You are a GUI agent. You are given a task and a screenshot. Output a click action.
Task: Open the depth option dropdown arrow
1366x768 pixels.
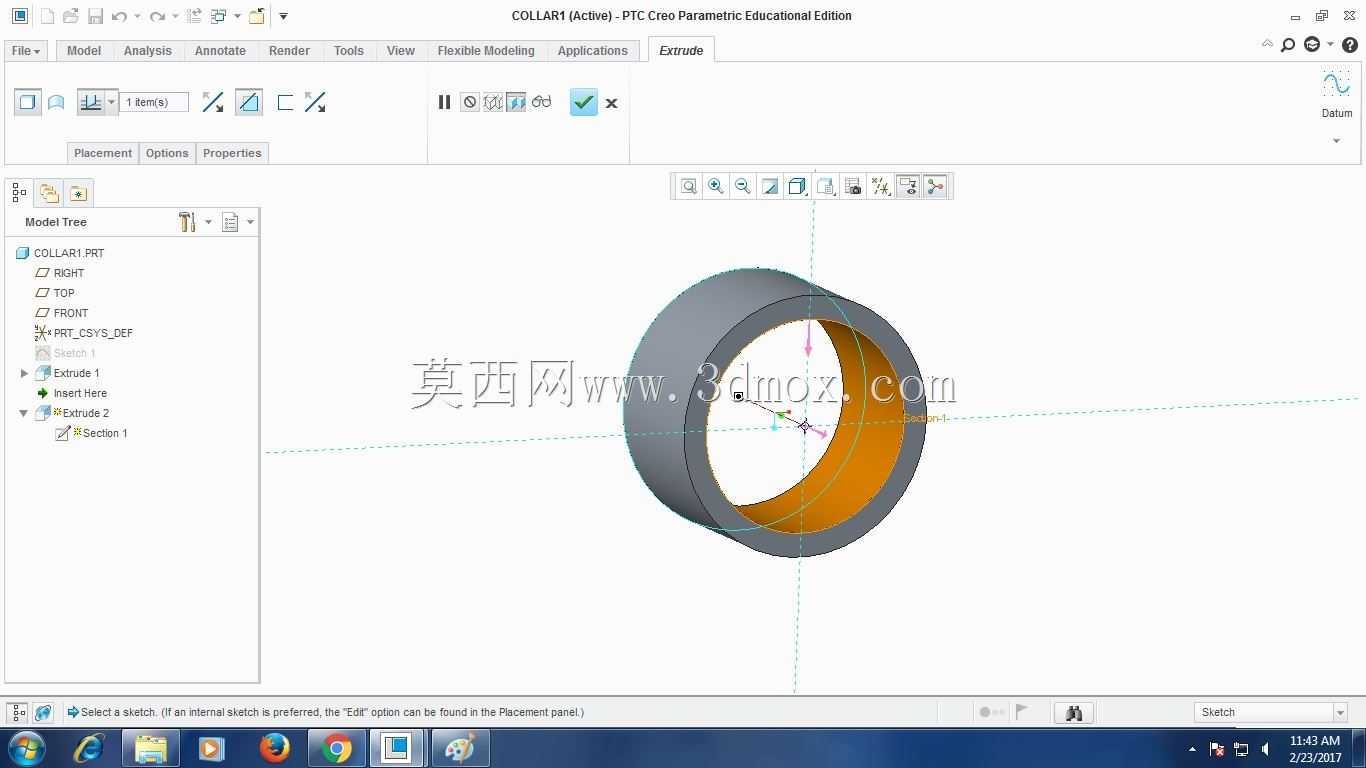click(x=111, y=102)
